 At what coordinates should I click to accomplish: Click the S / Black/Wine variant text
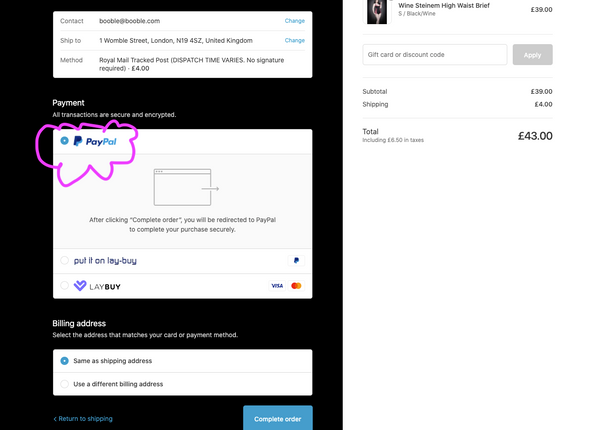click(x=417, y=14)
